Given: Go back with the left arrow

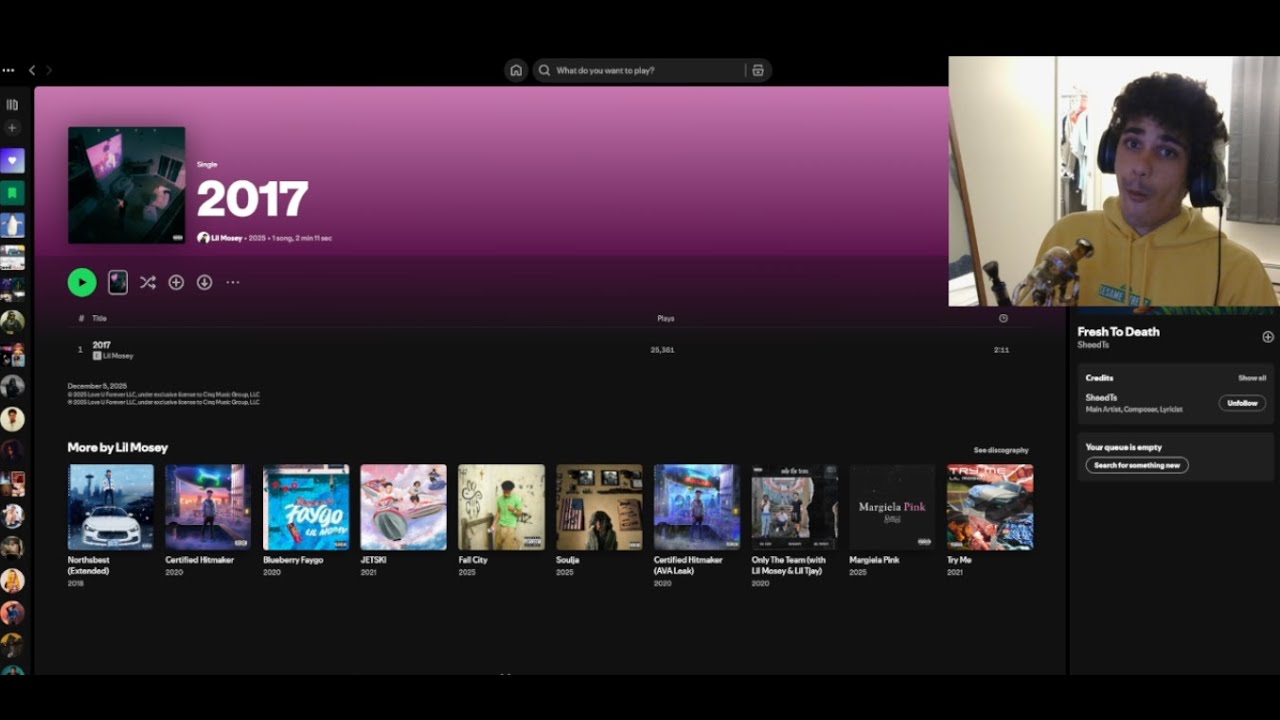Looking at the screenshot, I should (32, 70).
